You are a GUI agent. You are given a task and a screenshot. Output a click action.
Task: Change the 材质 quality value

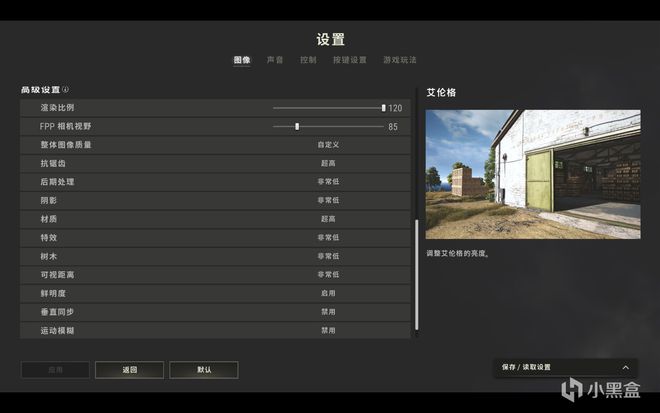328,219
